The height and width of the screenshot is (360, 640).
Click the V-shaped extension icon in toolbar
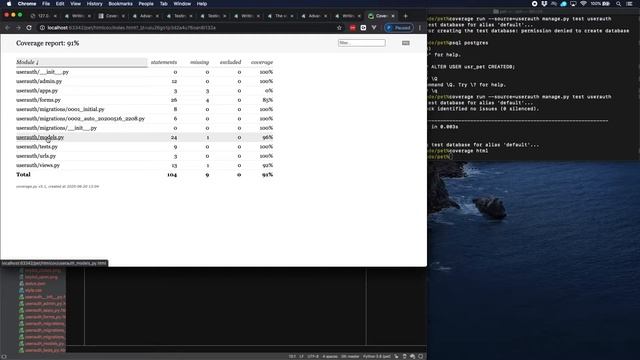coord(373,28)
